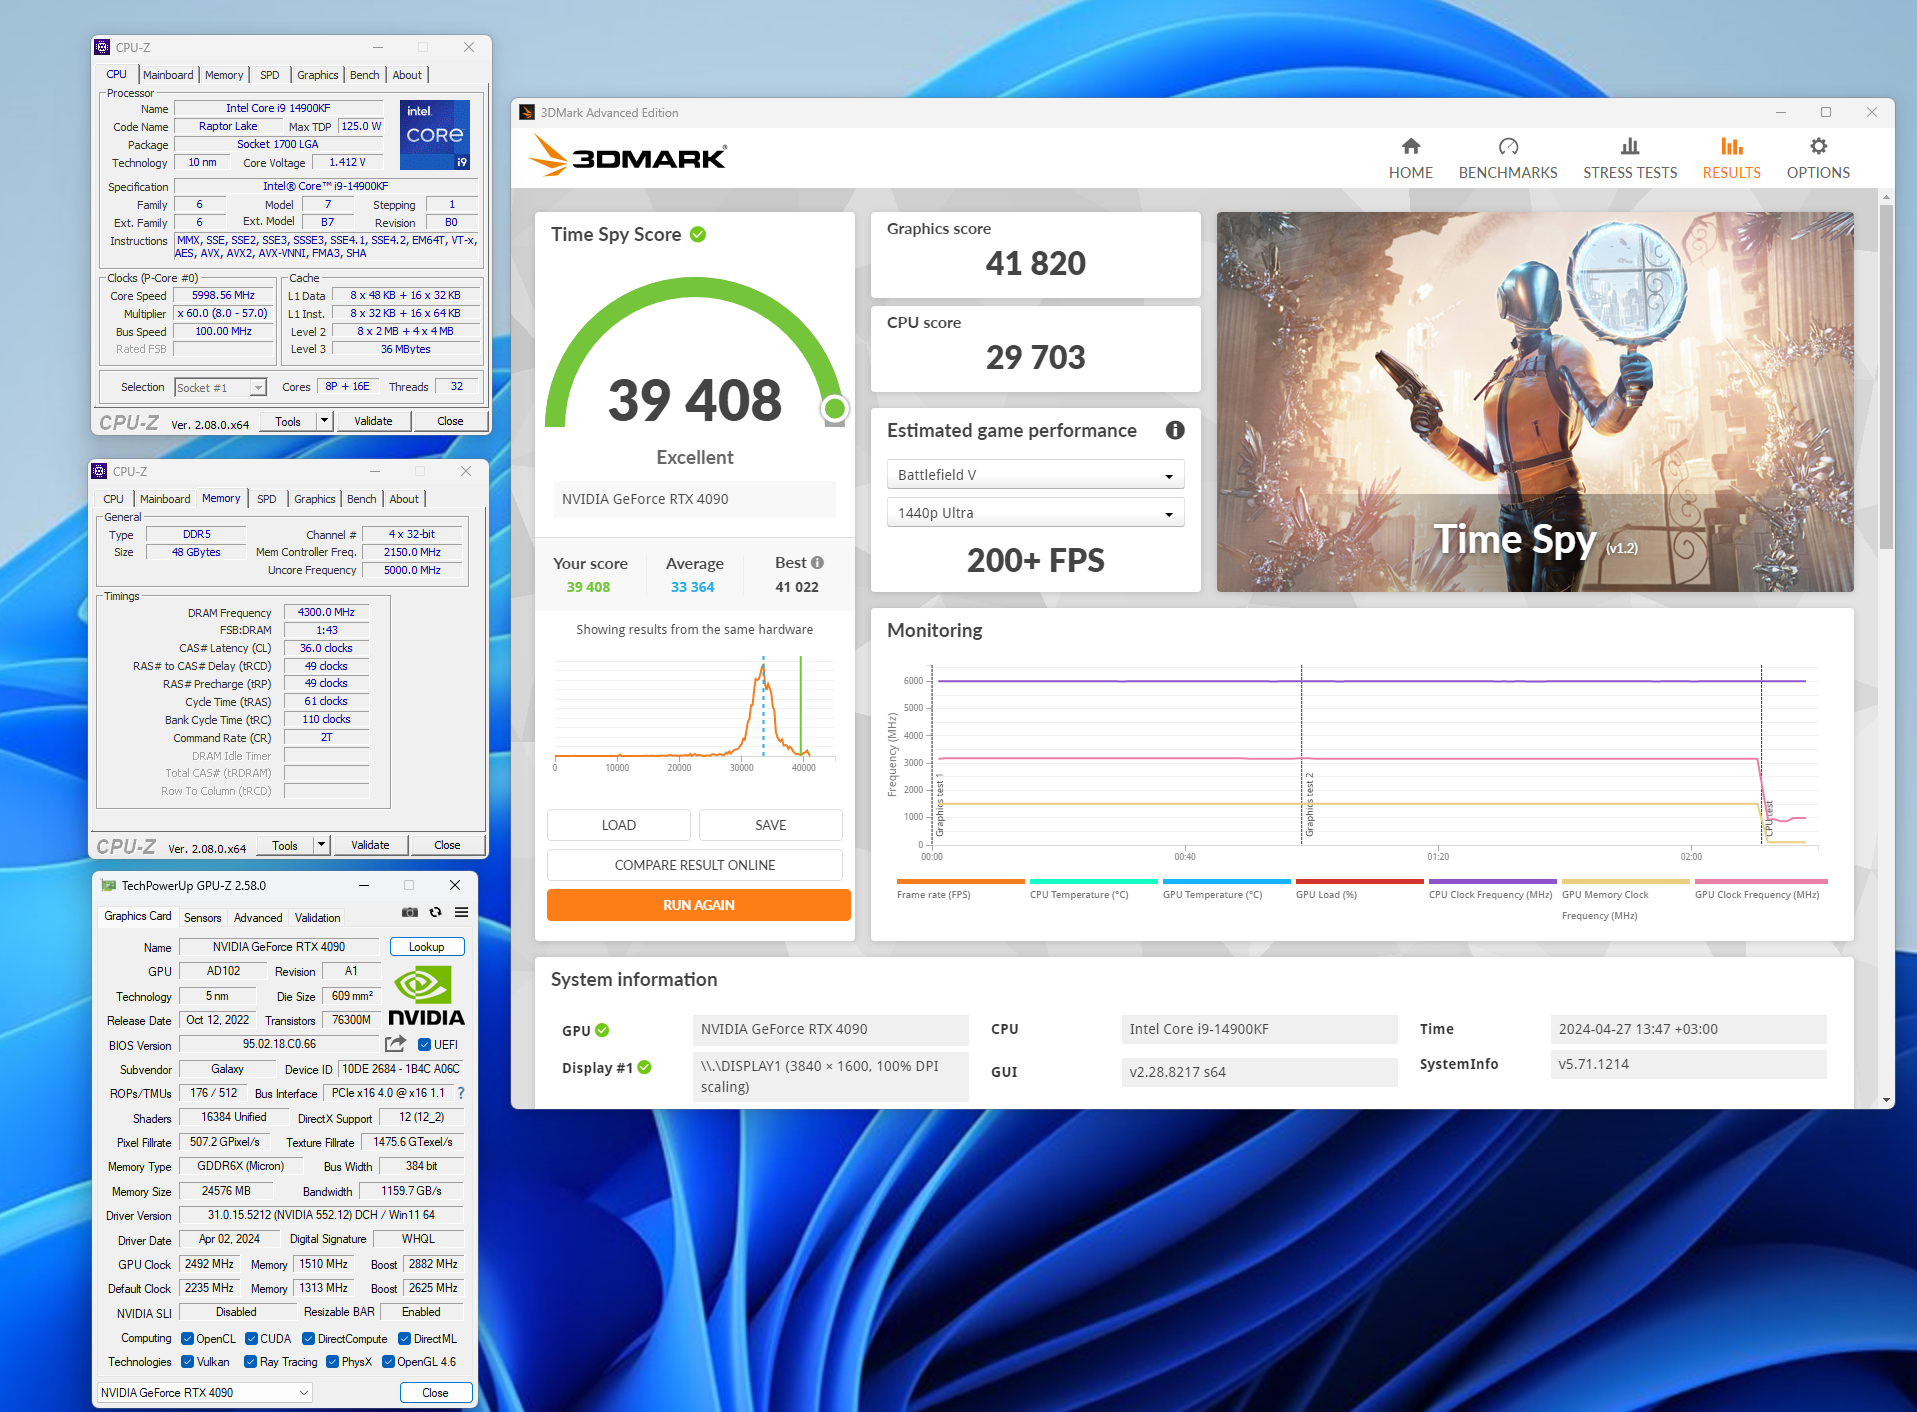Click the Frame rate (FPS) orange legend swatch
1917x1412 pixels.
pos(961,881)
